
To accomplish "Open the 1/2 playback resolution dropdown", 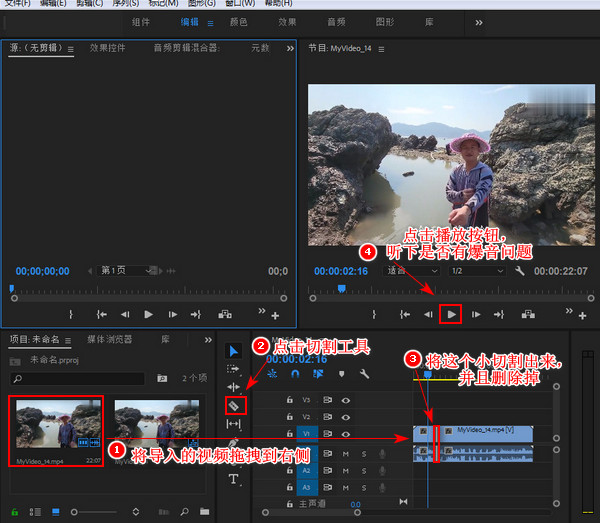I will (477, 271).
